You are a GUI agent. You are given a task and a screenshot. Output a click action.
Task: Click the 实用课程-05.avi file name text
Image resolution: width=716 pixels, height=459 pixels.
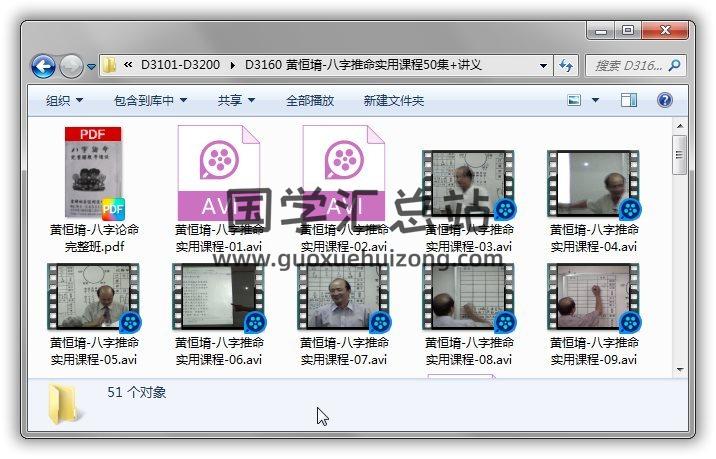pos(94,359)
